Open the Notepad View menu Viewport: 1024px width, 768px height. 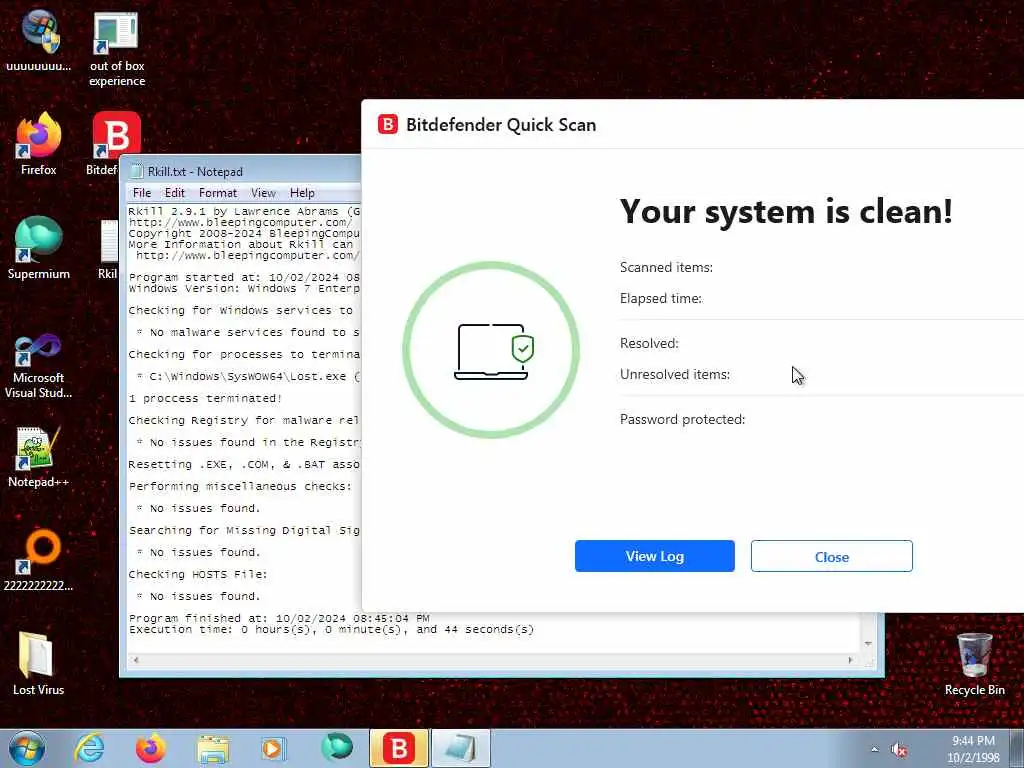[263, 193]
